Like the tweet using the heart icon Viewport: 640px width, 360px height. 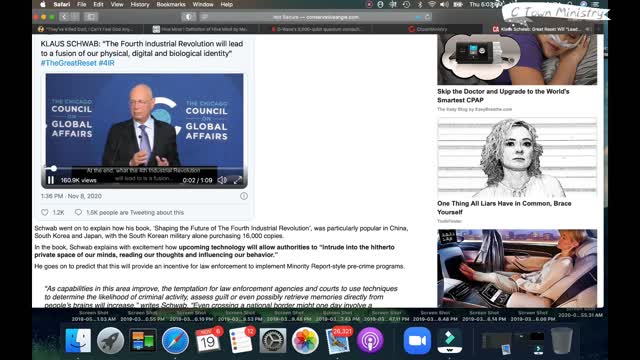pos(45,212)
